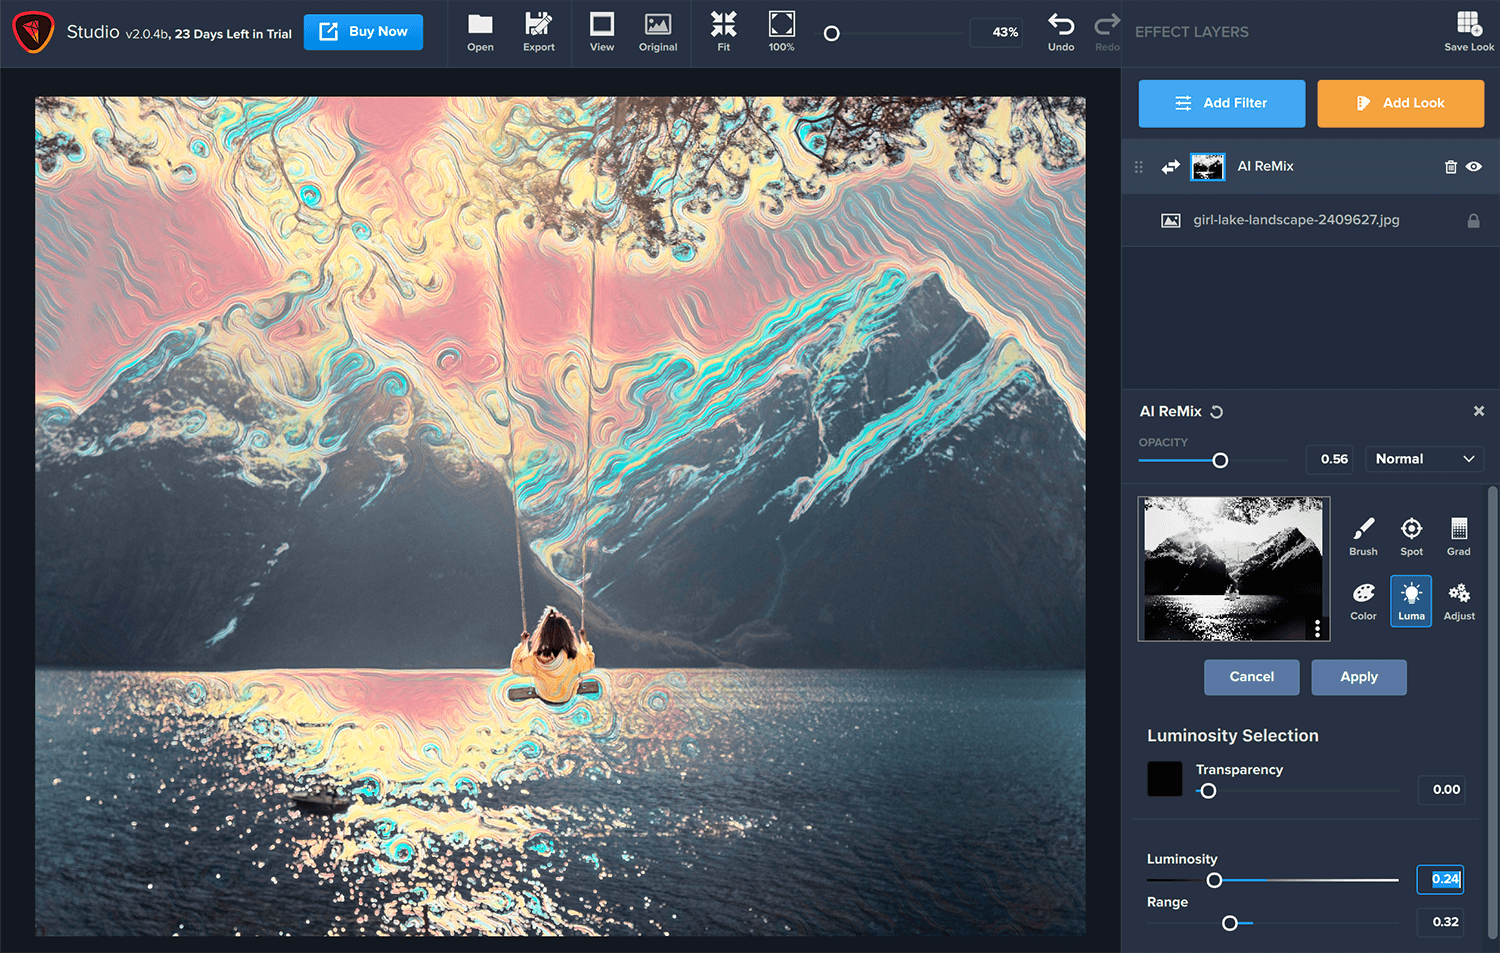The height and width of the screenshot is (953, 1500).
Task: Select the AI ReMix layer name
Action: (1265, 166)
